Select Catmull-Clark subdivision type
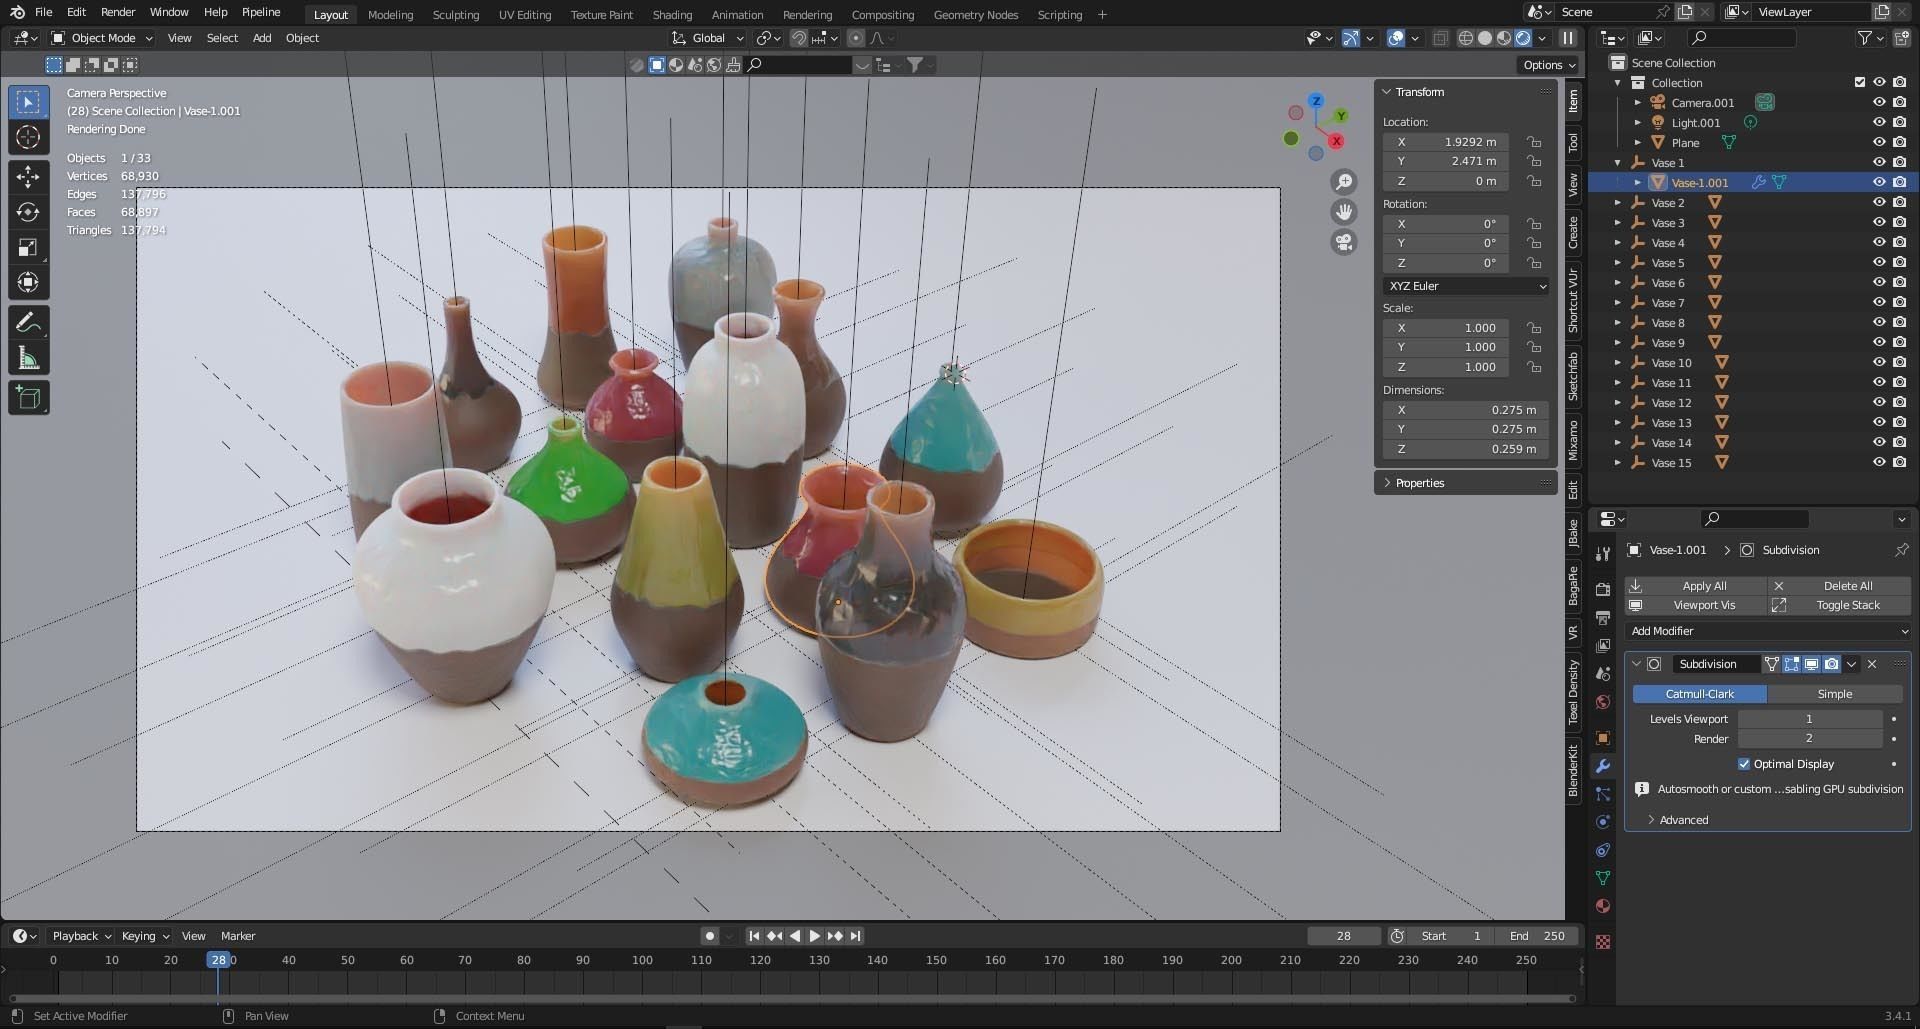This screenshot has width=1920, height=1029. tap(1699, 694)
